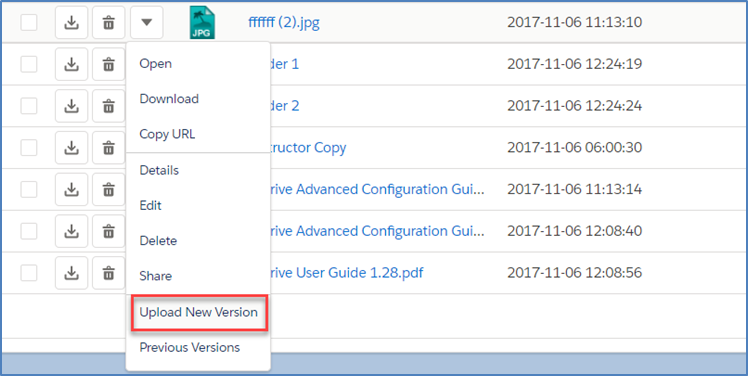Tick the checkbox for ffffff (2).jpg
748x376 pixels.
click(x=29, y=22)
